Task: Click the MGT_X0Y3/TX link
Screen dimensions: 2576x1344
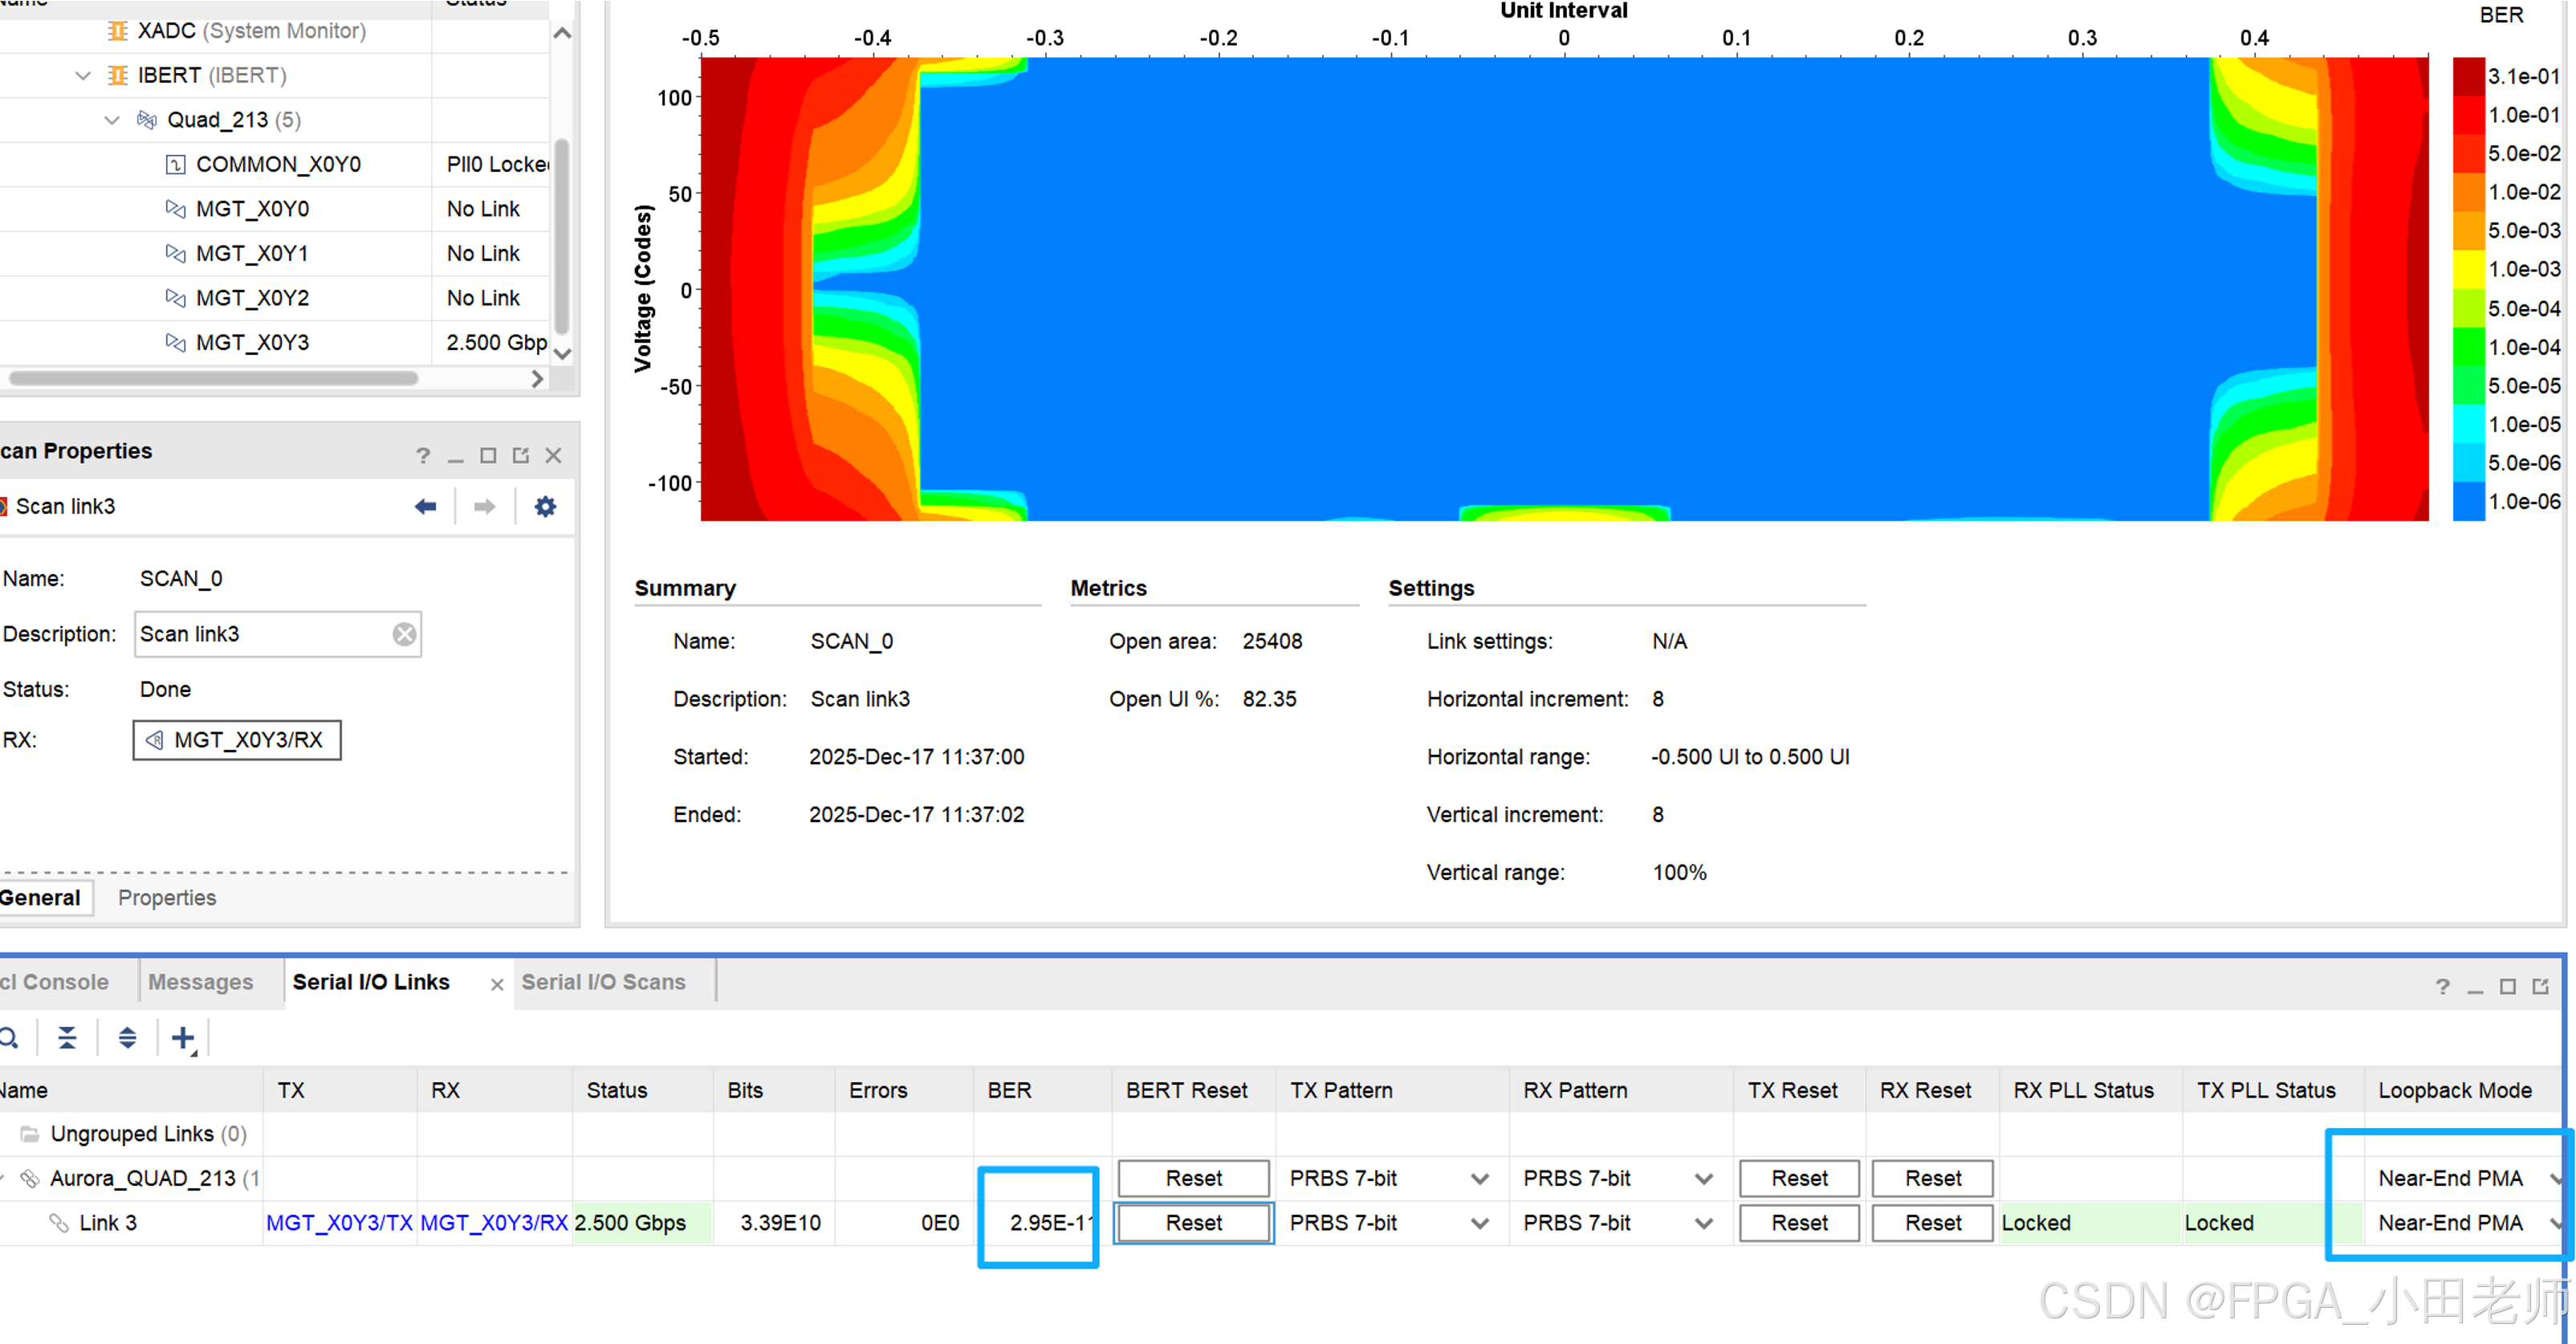Action: click(x=339, y=1223)
